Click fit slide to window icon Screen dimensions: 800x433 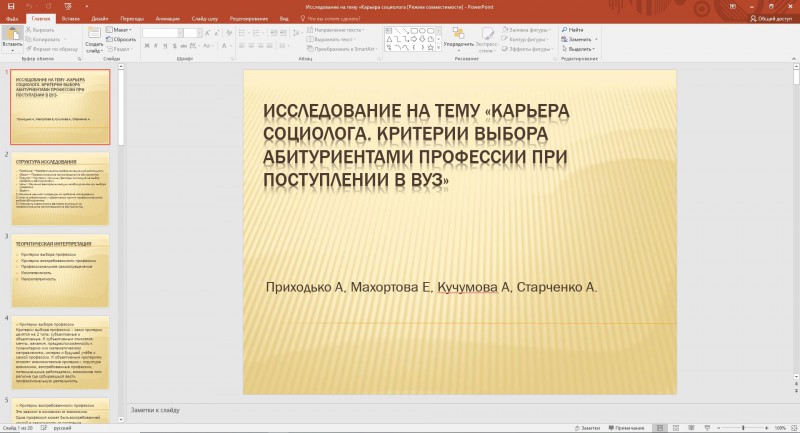pyautogui.click(x=793, y=428)
